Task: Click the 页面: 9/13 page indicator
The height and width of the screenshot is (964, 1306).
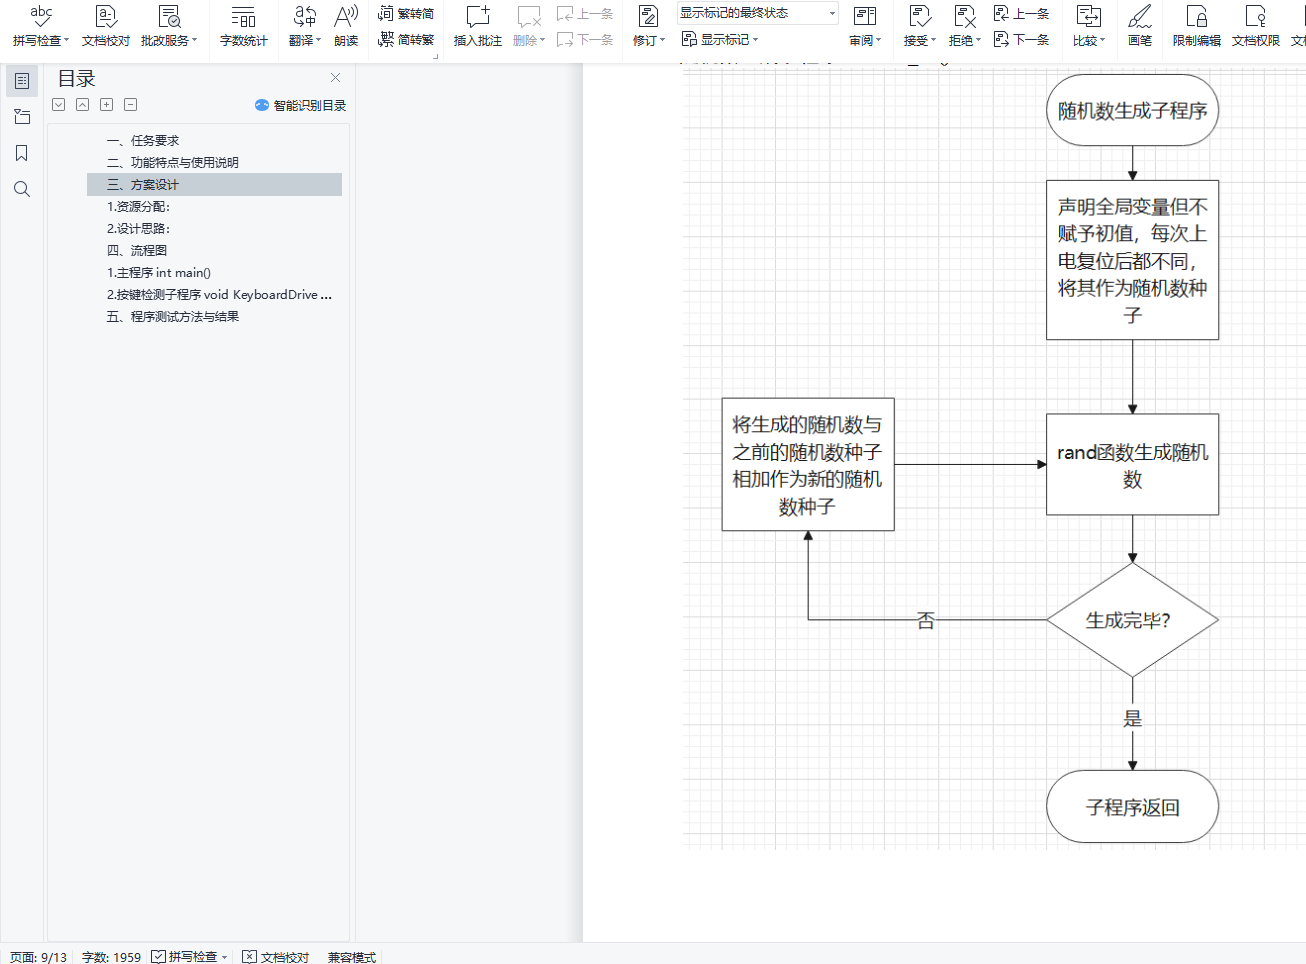Action: 38,957
